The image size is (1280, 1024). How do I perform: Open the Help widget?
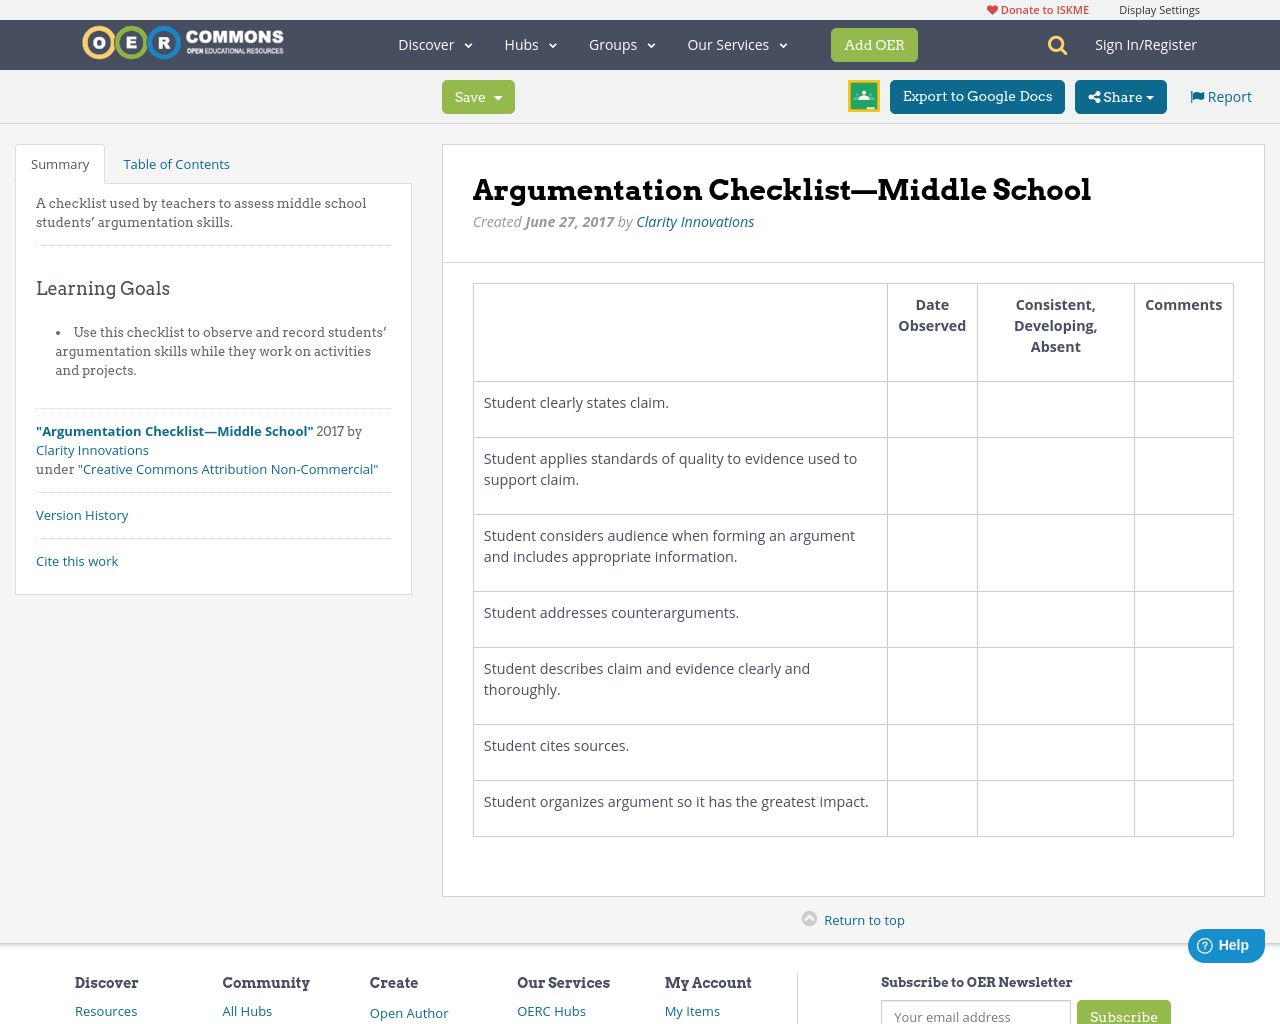tap(1224, 944)
